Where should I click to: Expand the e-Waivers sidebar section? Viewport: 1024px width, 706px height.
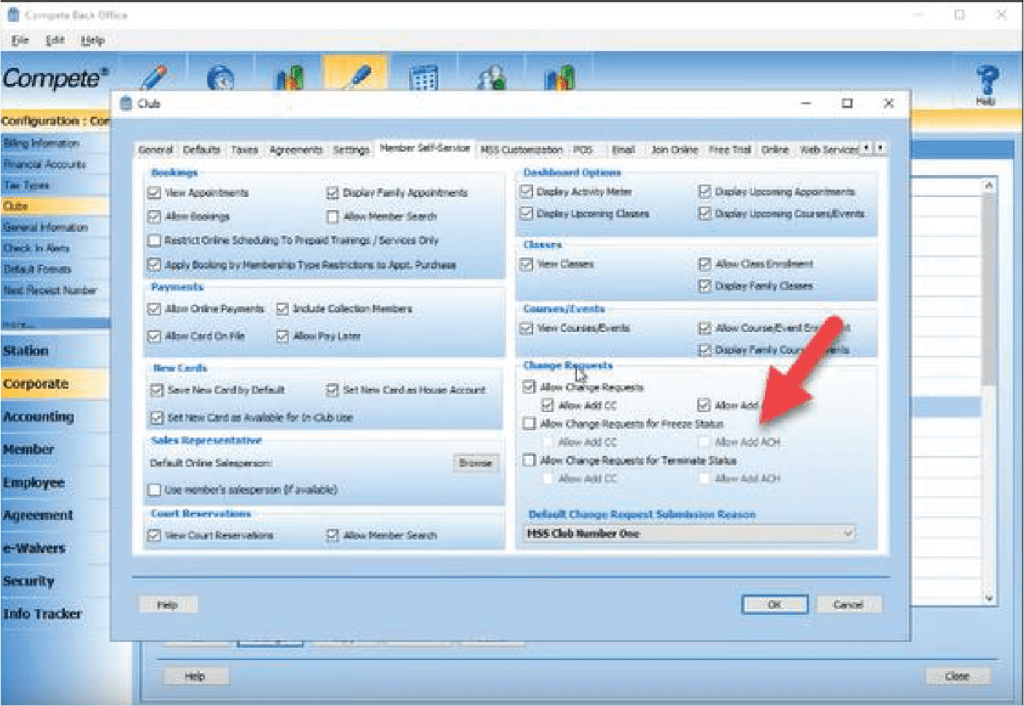click(x=55, y=548)
